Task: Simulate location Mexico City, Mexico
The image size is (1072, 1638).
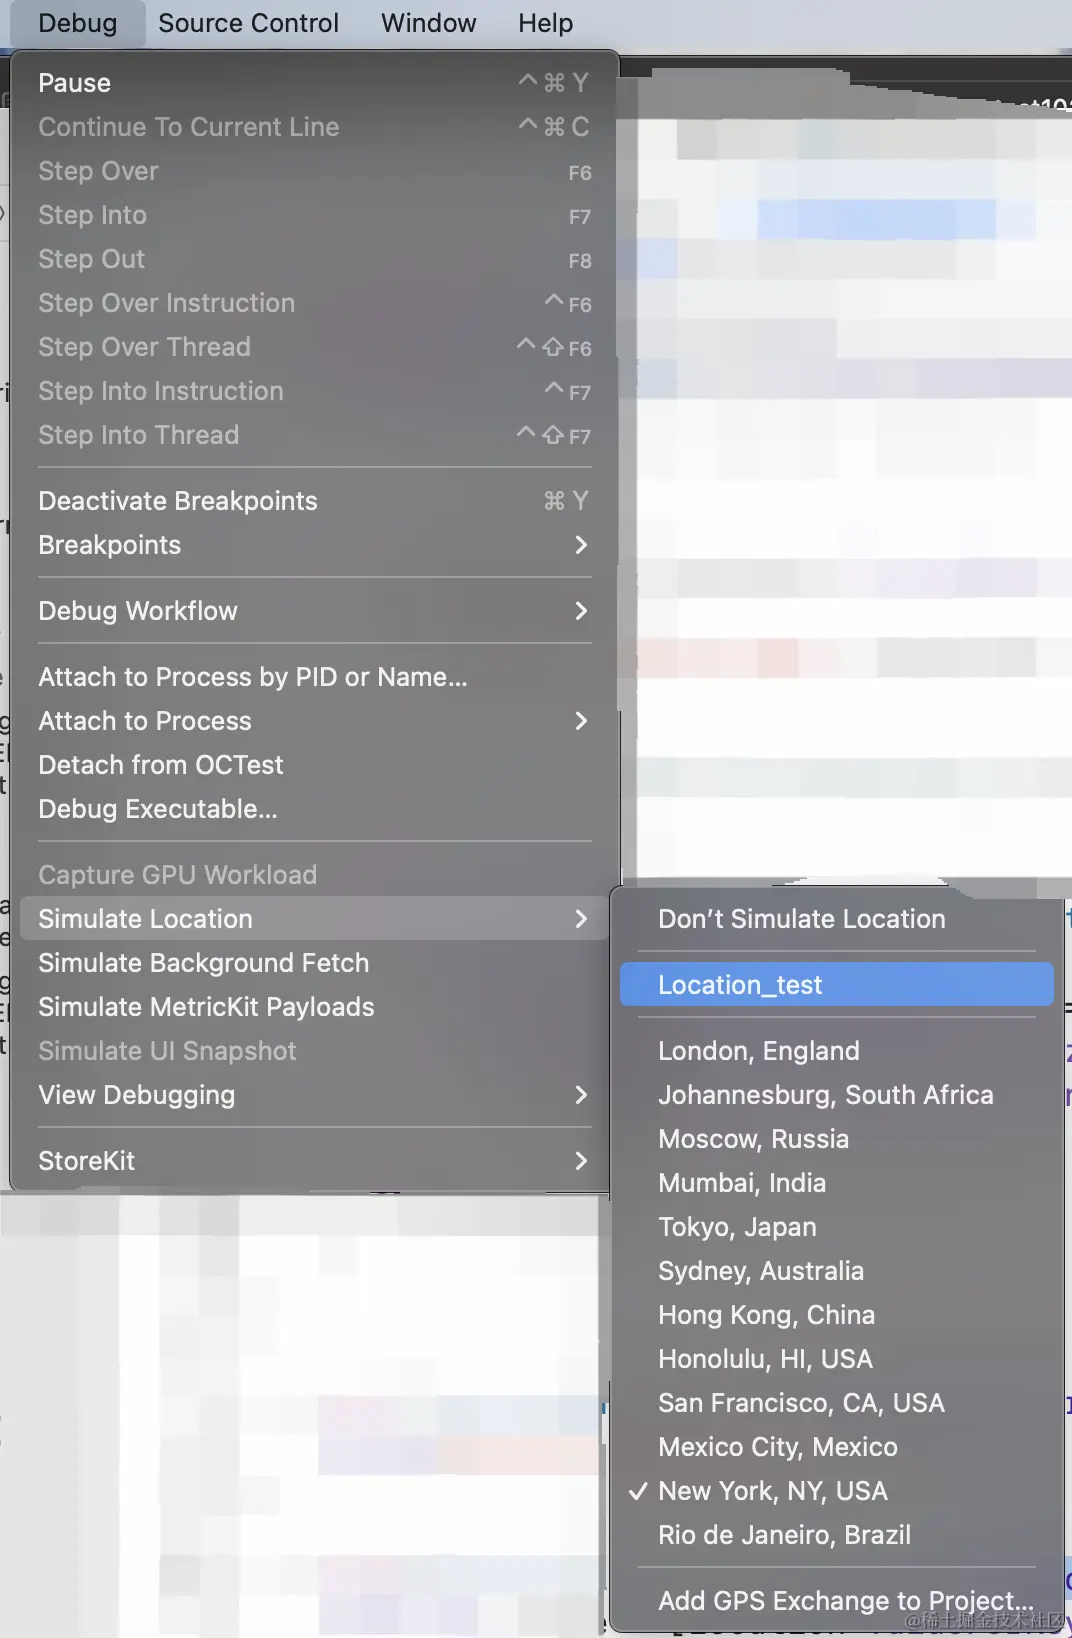Action: point(837,1447)
